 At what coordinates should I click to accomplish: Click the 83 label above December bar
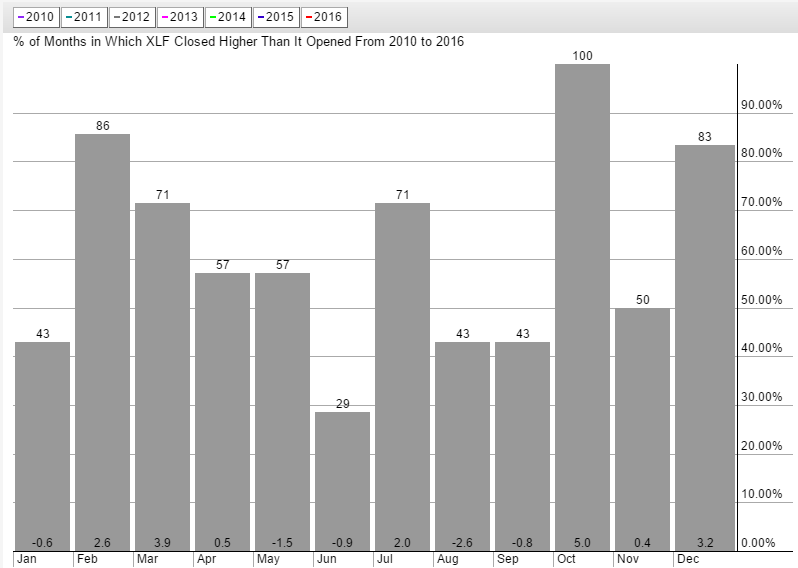(x=705, y=137)
